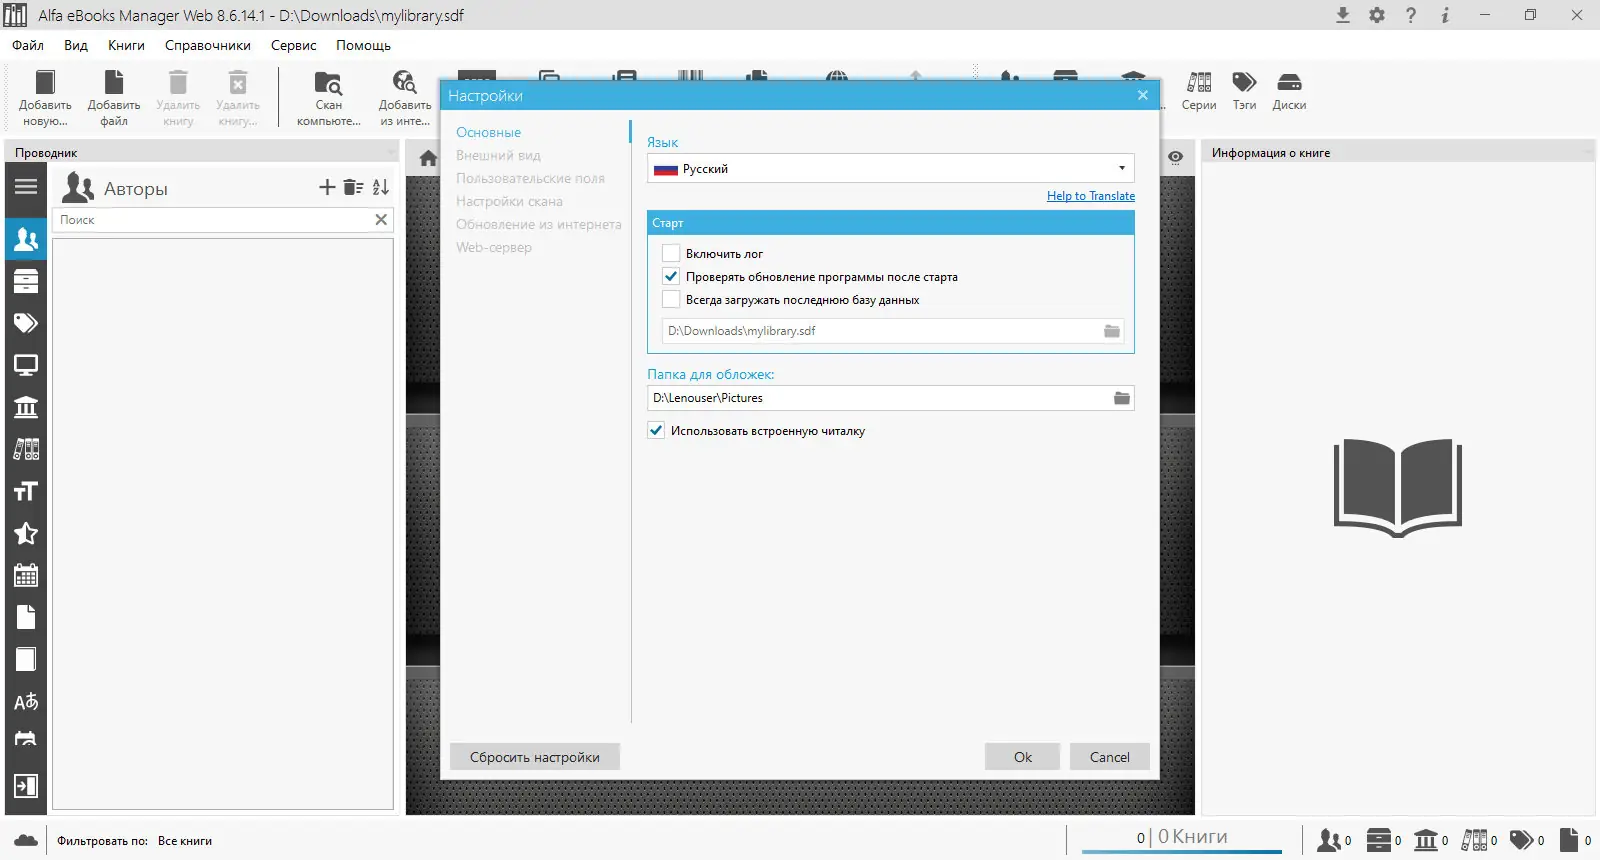Viewport: 1600px width, 860px height.
Task: Browse for covers folder with folder icon
Action: (1122, 398)
